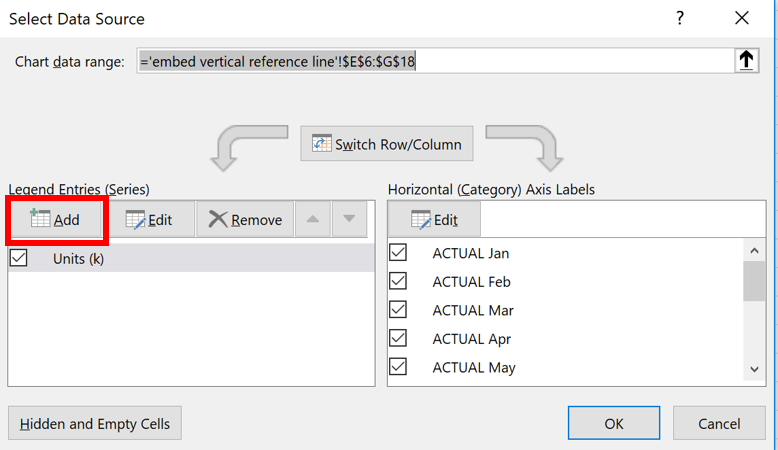The image size is (778, 450).
Task: Click the axis labels scroll up arrow
Action: 754,251
